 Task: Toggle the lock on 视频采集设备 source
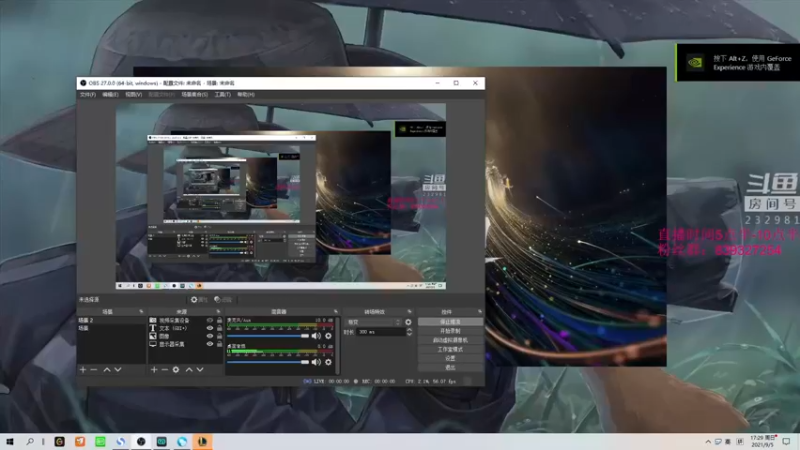click(x=219, y=320)
